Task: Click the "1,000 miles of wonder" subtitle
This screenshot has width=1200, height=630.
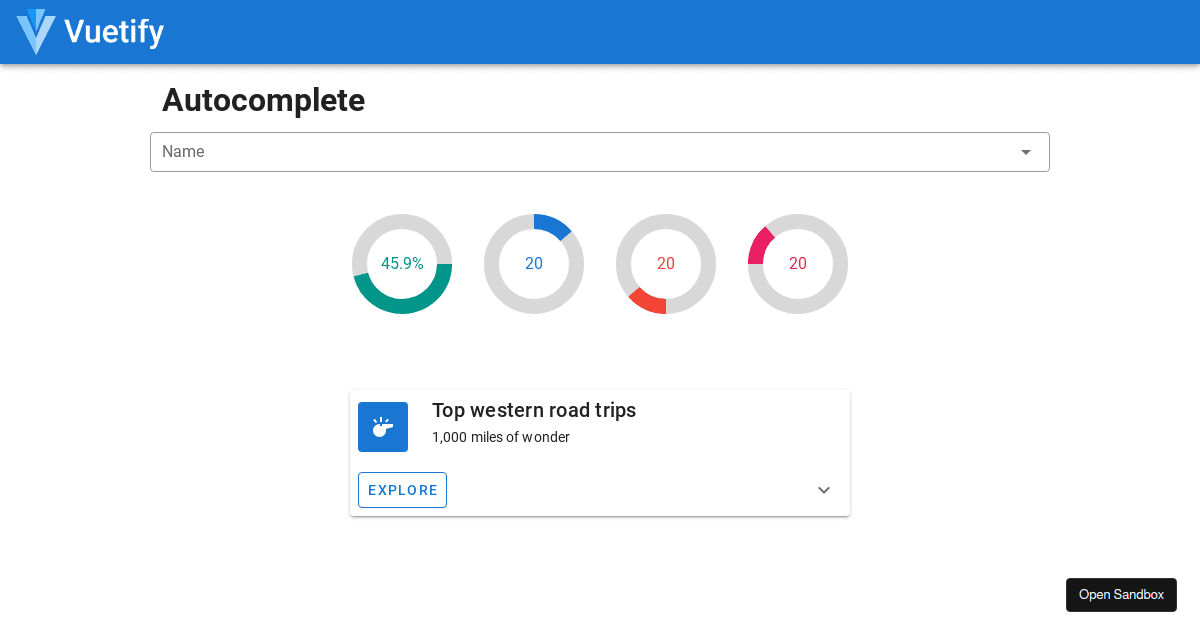Action: click(x=501, y=437)
